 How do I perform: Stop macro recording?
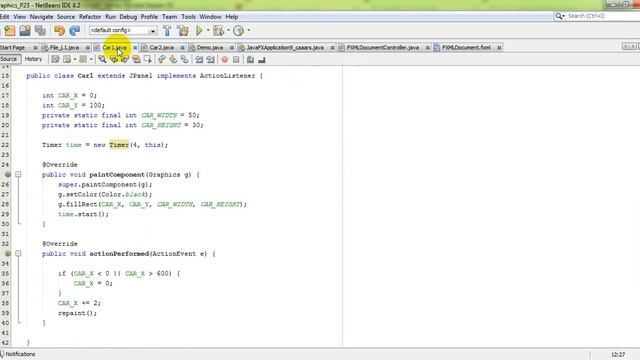[236, 60]
